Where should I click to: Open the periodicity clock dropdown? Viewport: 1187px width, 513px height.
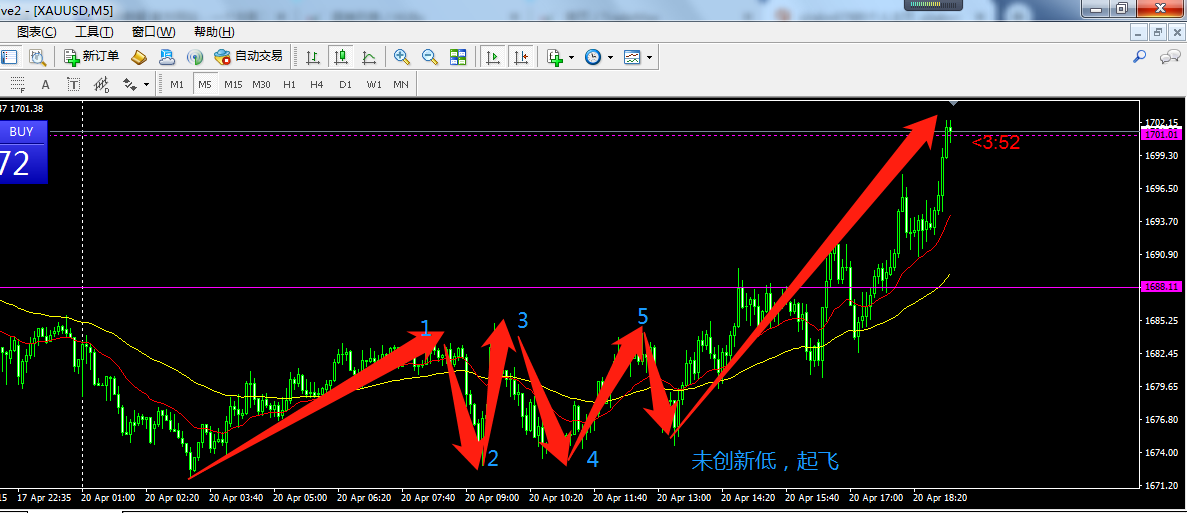tap(611, 58)
